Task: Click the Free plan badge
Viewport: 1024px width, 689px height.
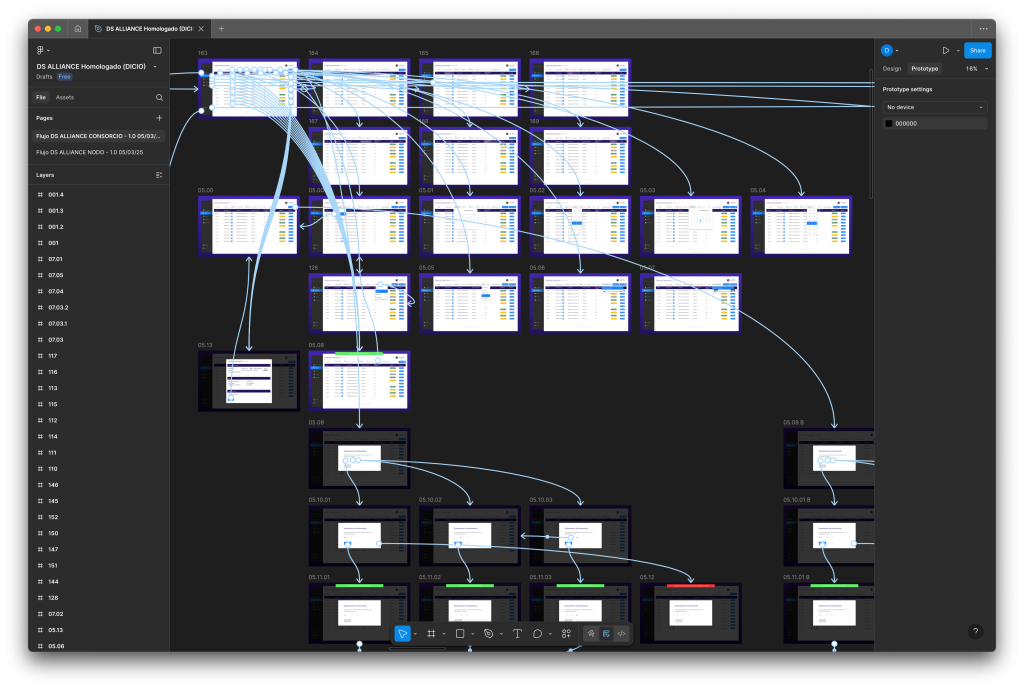Action: click(64, 77)
